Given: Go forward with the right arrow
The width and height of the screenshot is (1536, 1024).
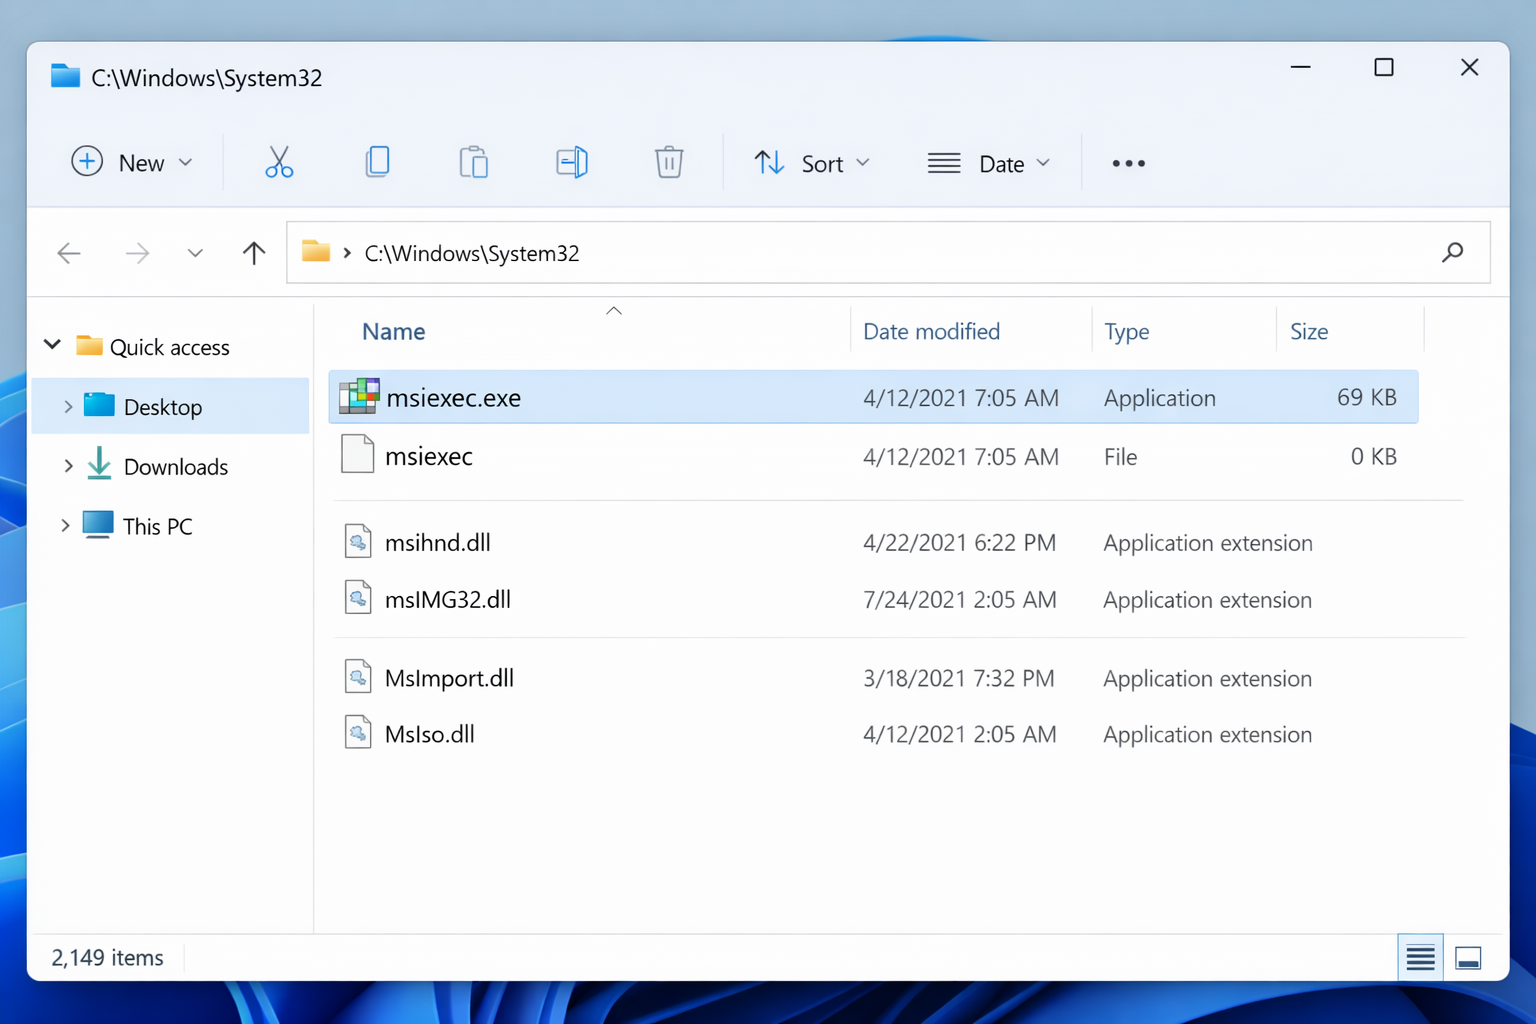Looking at the screenshot, I should (x=137, y=253).
